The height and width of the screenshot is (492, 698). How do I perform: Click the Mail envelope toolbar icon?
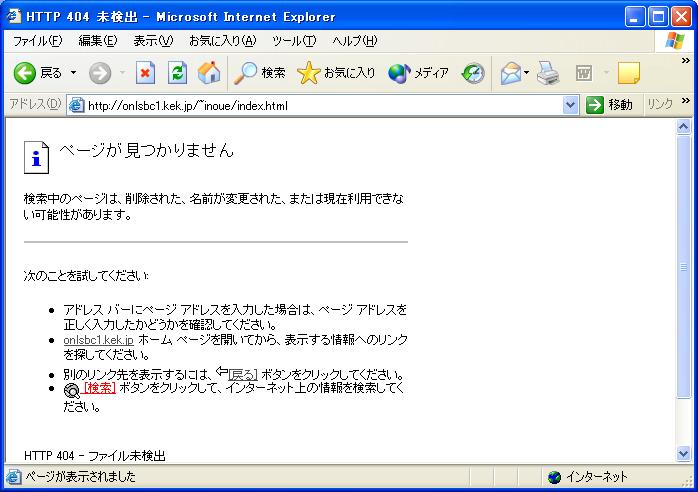coord(511,73)
